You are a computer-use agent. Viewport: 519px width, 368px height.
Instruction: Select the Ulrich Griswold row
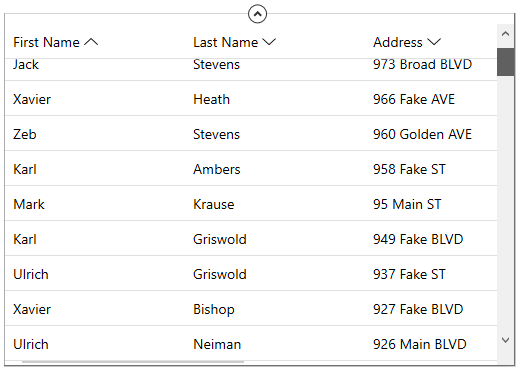[251, 273]
